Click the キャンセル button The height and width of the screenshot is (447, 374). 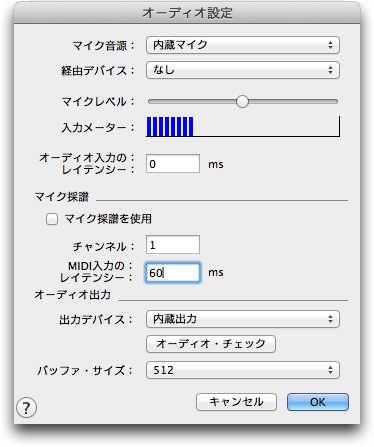[x=236, y=402]
